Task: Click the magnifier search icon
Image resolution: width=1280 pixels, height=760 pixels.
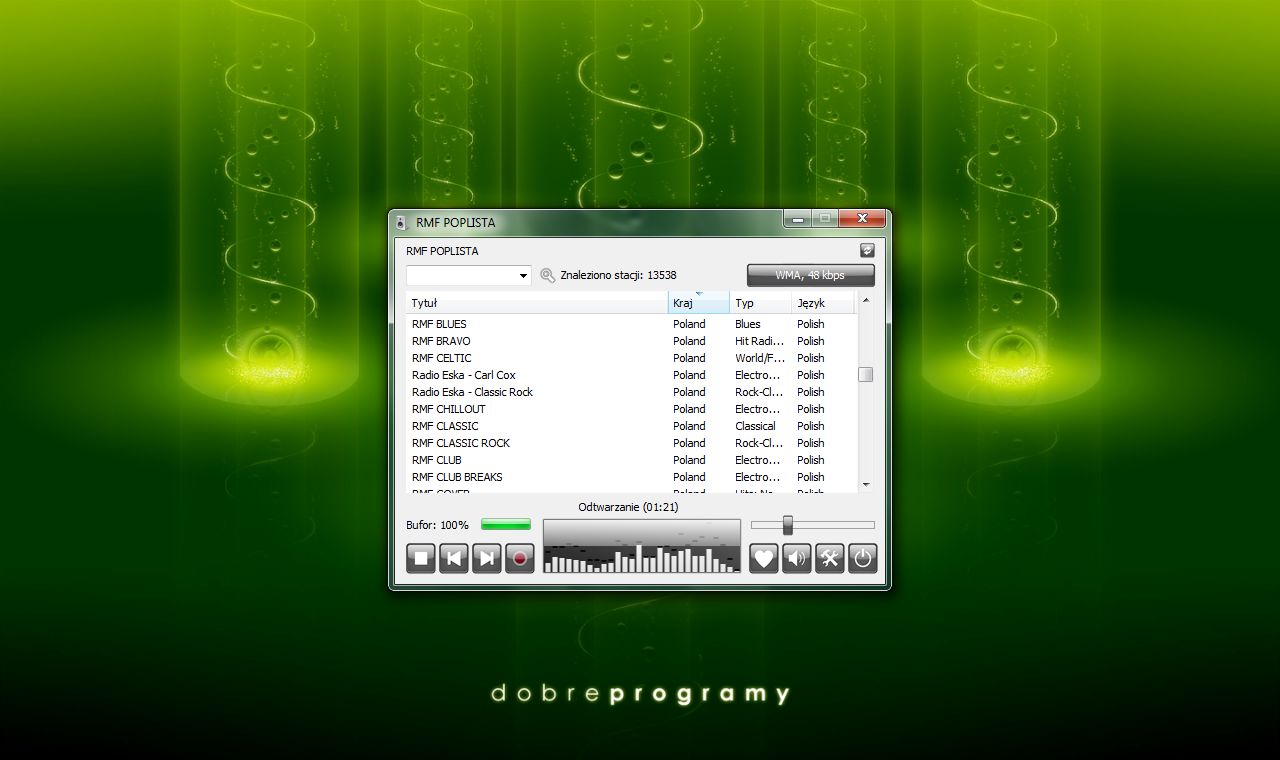Action: coord(547,275)
